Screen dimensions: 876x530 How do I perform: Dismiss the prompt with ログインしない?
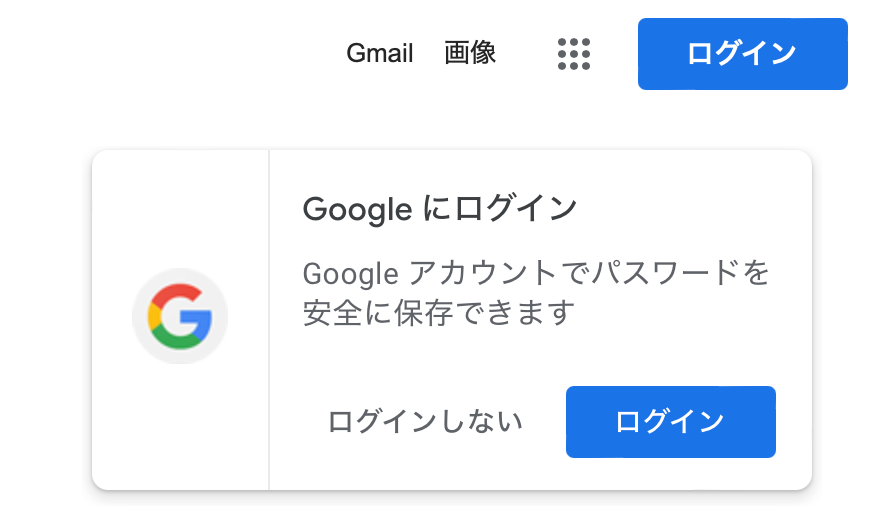[426, 422]
